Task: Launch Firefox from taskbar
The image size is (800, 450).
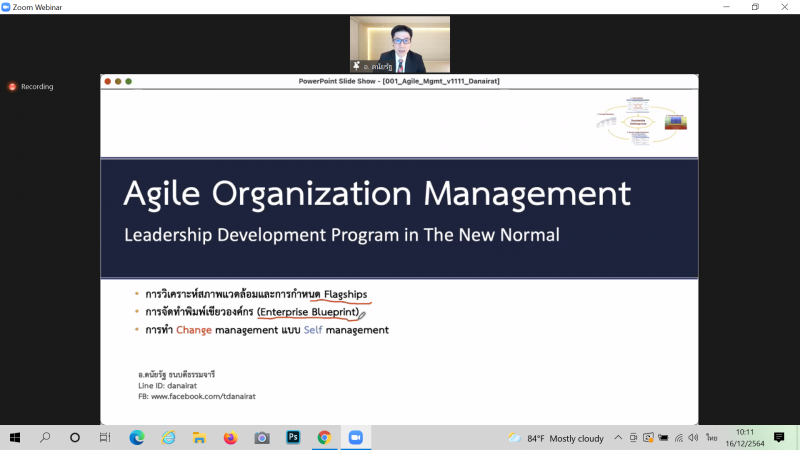Action: pyautogui.click(x=231, y=438)
